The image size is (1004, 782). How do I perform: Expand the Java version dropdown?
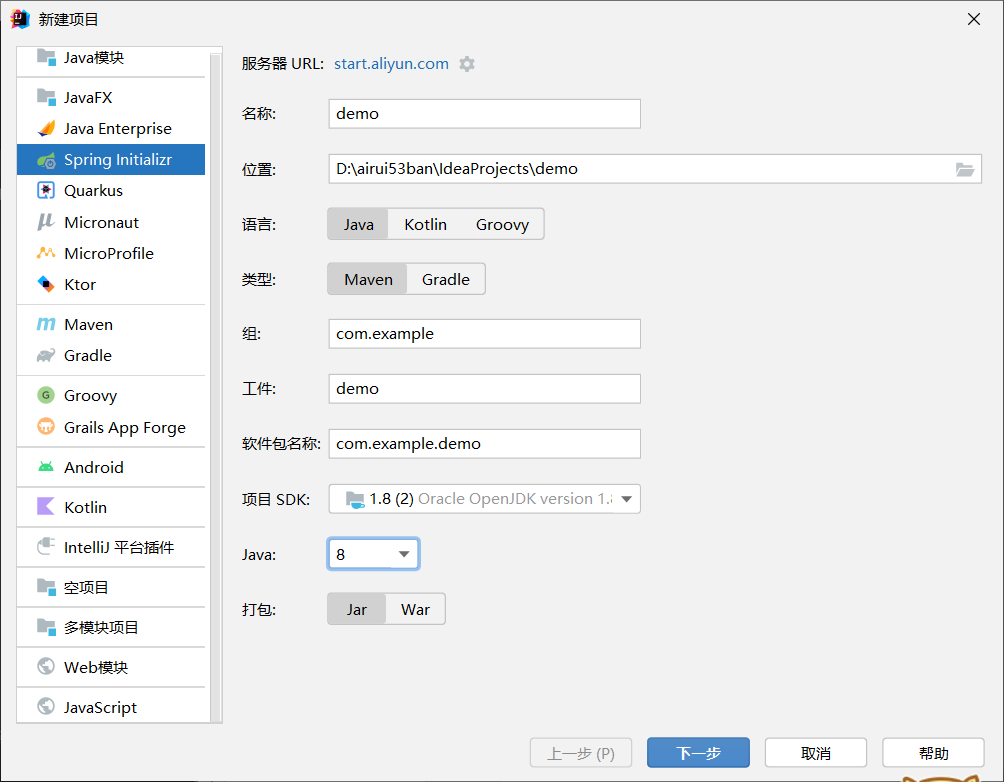click(x=404, y=553)
